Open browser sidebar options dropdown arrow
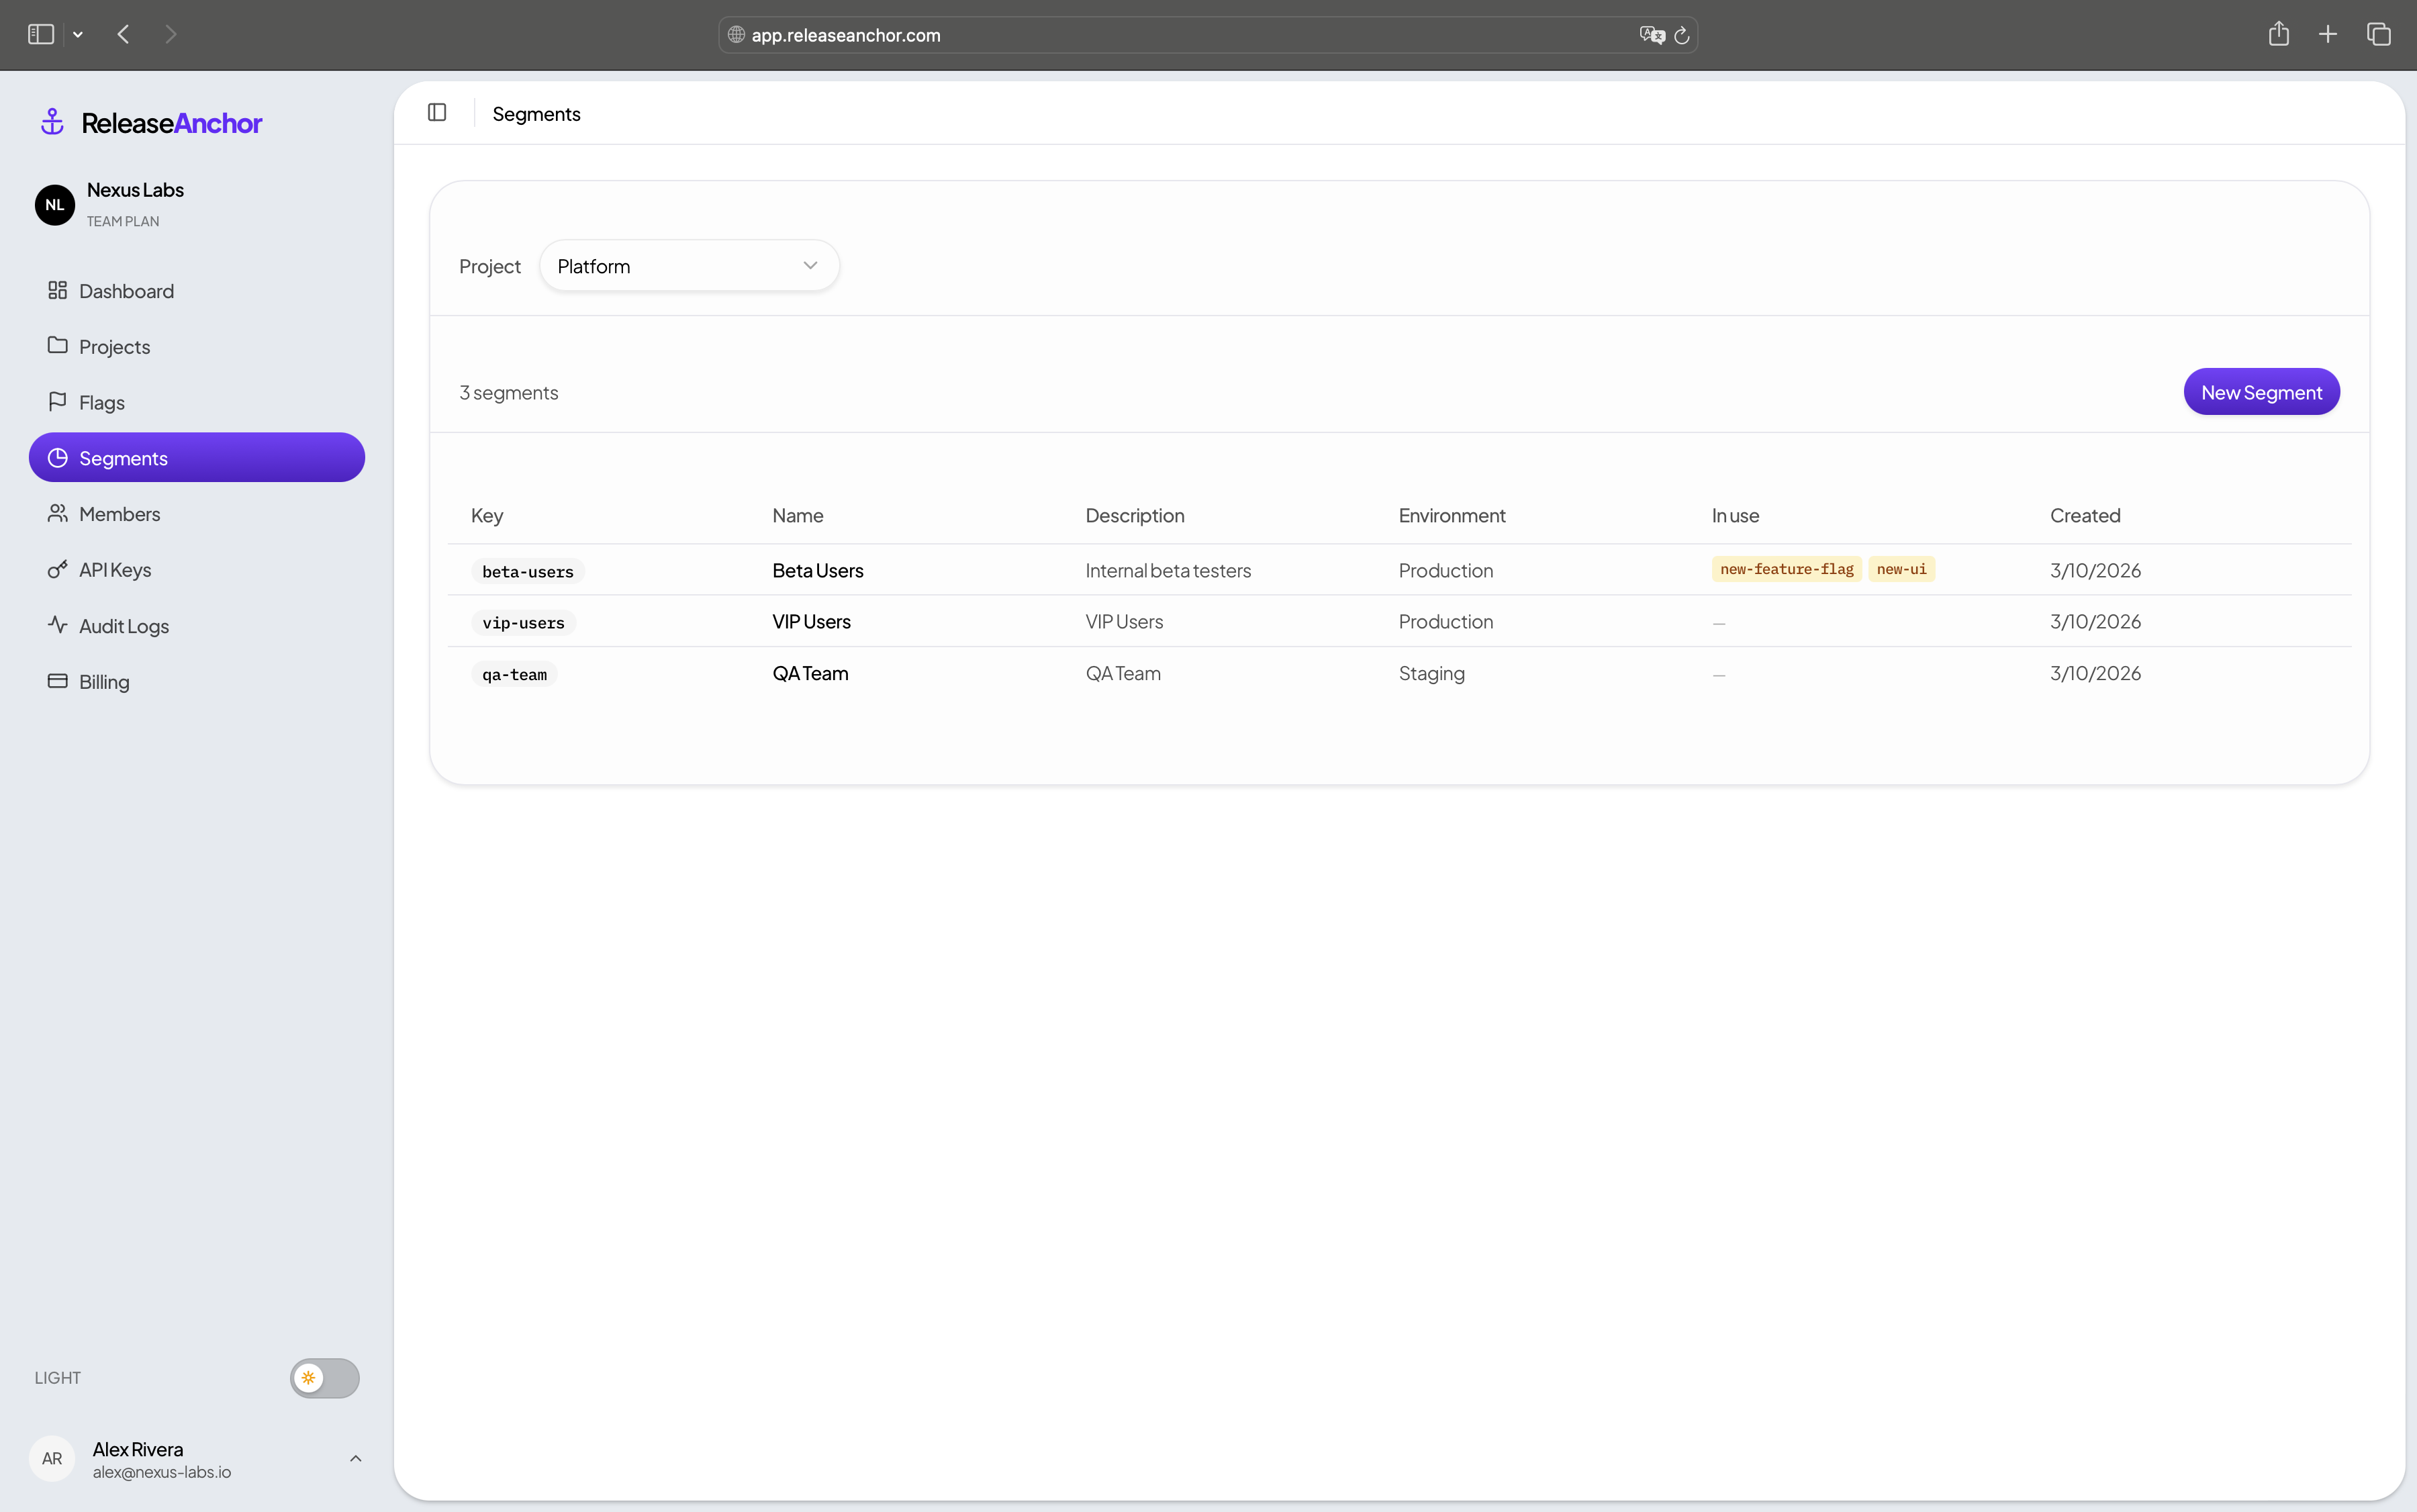 click(78, 35)
